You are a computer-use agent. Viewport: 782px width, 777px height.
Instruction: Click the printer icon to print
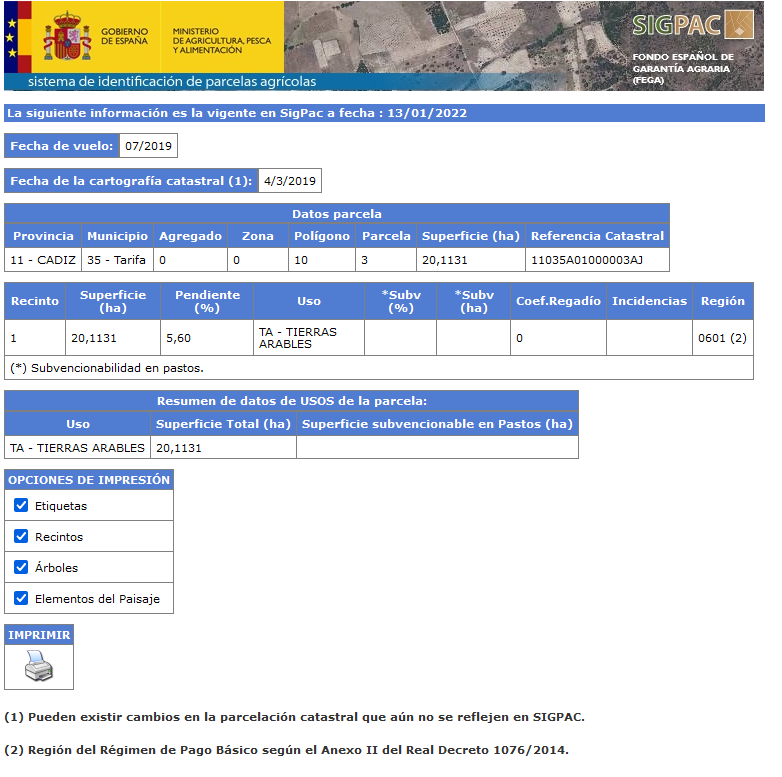click(38, 665)
